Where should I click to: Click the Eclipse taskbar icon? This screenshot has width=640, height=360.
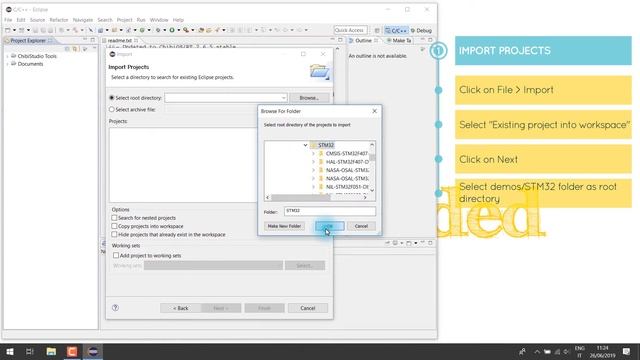click(x=93, y=351)
